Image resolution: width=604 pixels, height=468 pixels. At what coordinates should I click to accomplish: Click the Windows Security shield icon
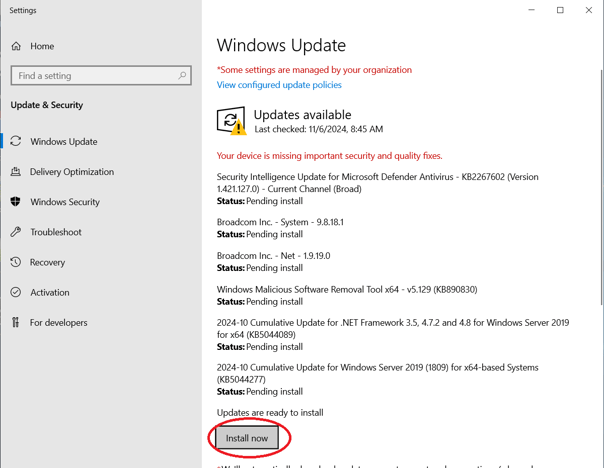coord(16,202)
